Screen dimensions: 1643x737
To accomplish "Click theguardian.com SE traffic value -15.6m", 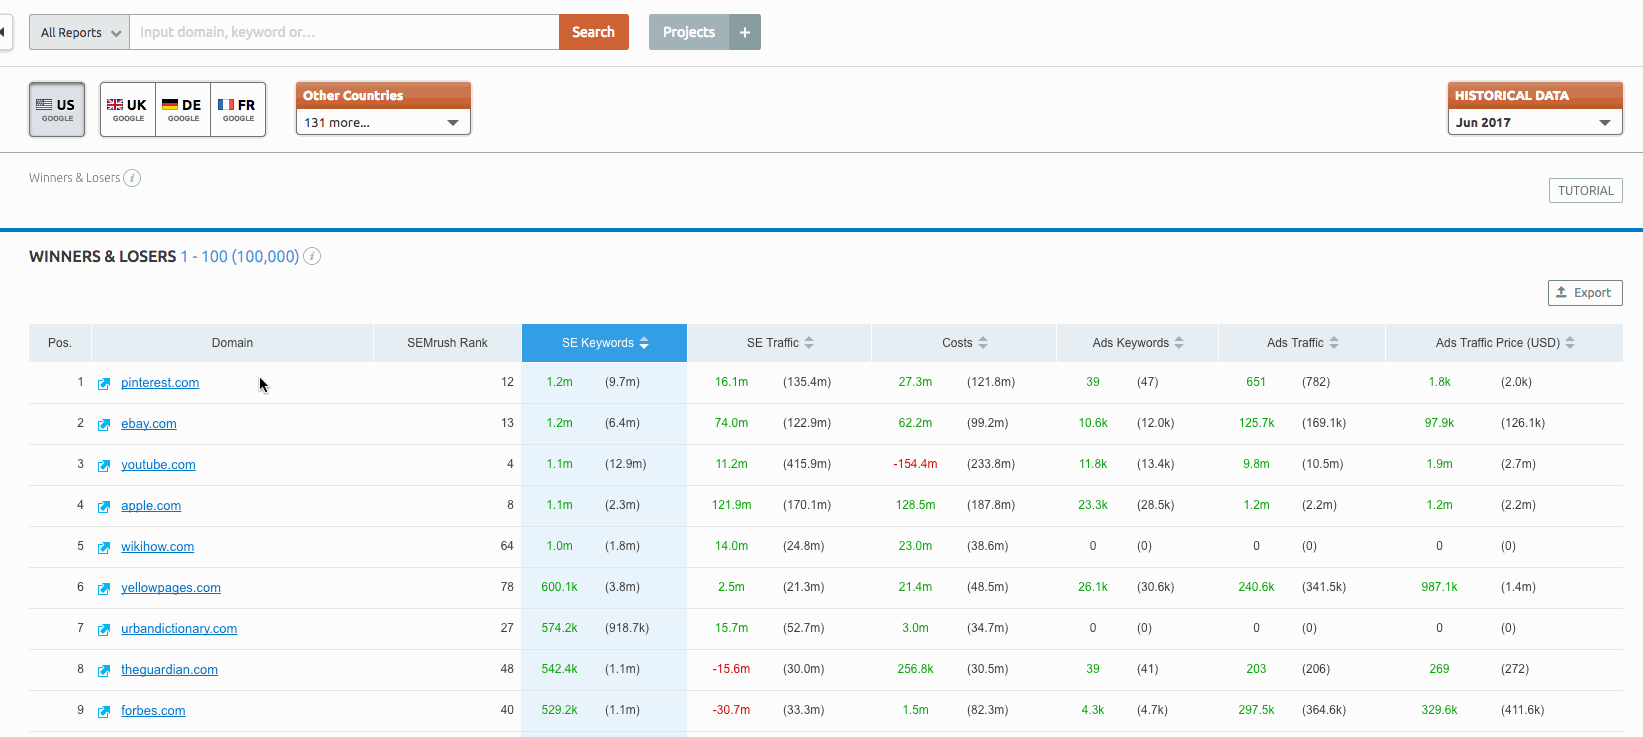I will click(731, 669).
